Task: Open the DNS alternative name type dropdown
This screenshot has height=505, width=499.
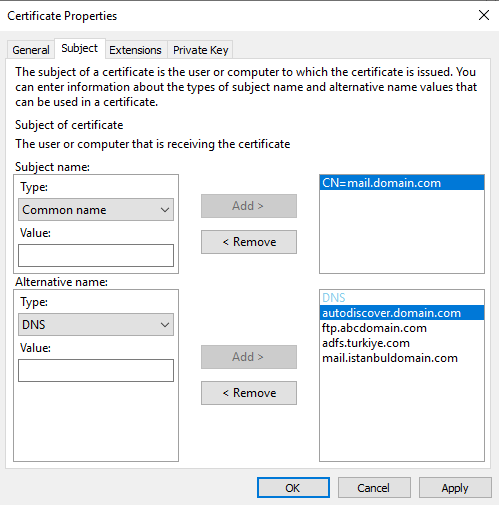Action: point(96,324)
